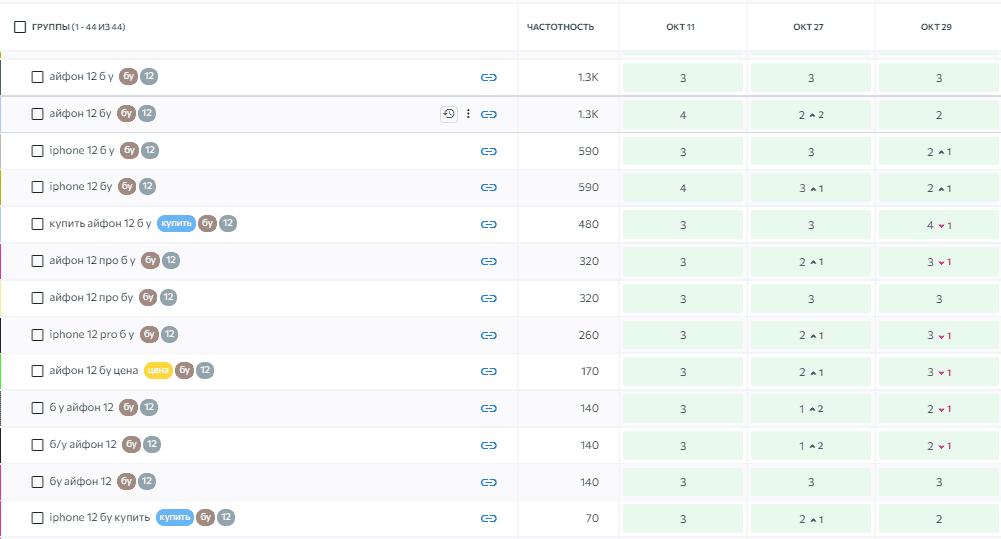Open link icon for айфон 12 бу цена
Viewport: 1001px width, 539px height.
click(x=488, y=371)
